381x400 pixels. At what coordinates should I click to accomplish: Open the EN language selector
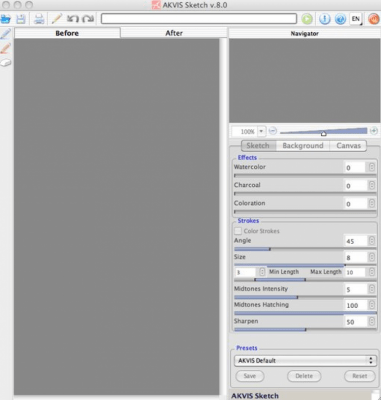[356, 19]
